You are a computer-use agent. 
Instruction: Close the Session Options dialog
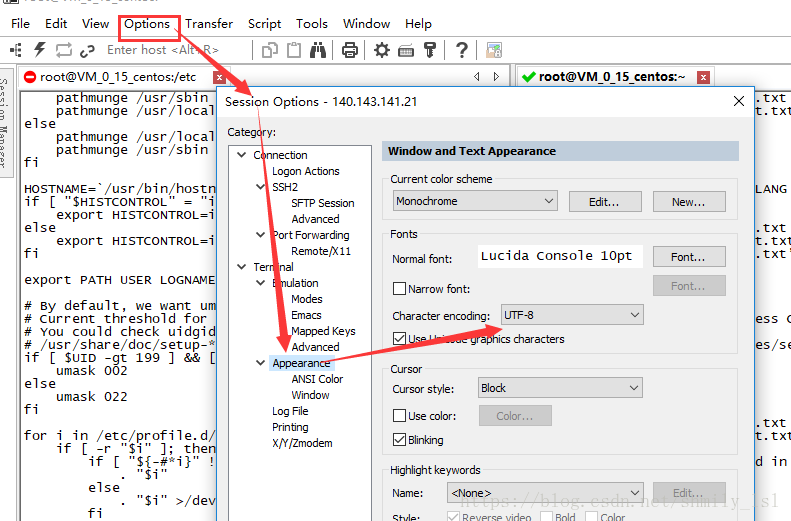click(739, 101)
